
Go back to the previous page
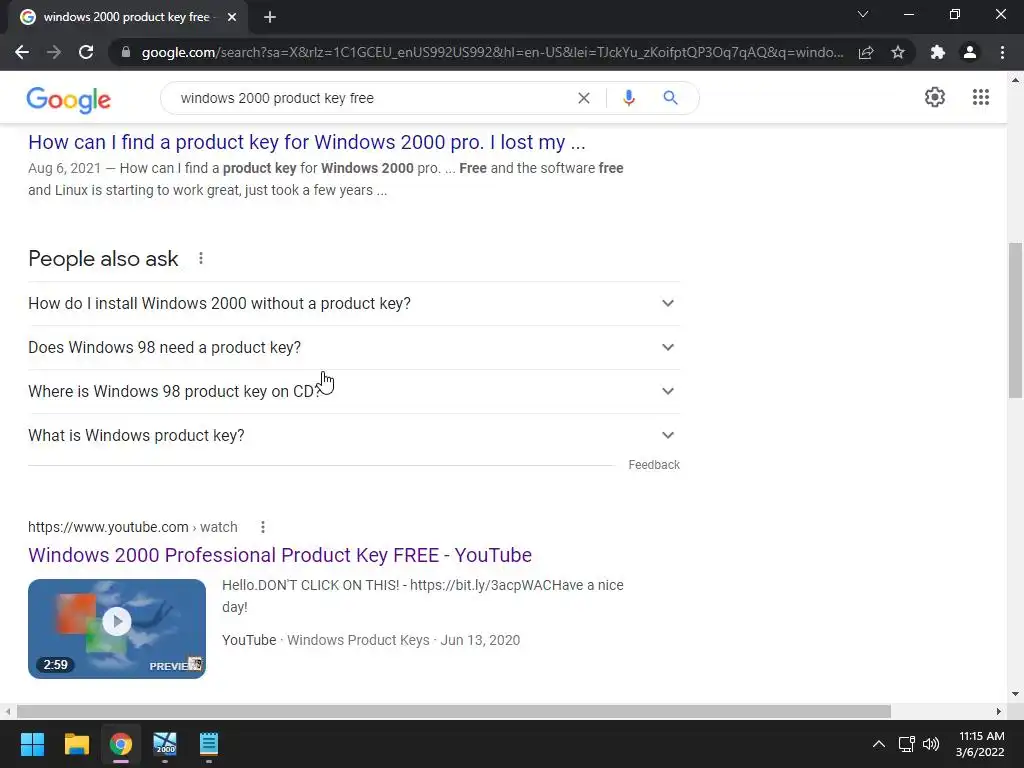click(x=22, y=52)
